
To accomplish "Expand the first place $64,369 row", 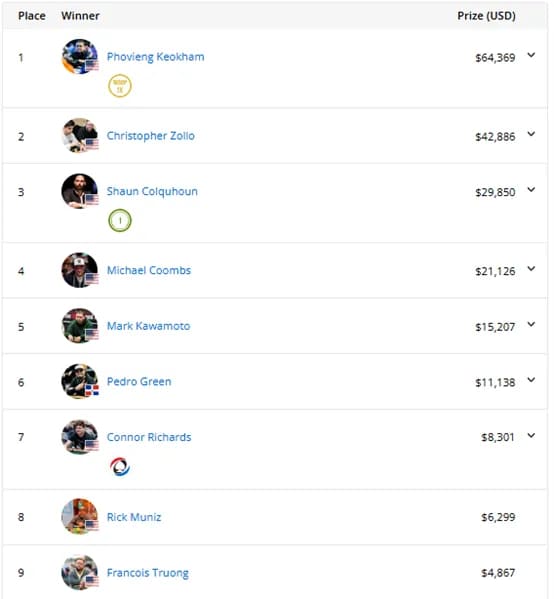I will (x=531, y=55).
